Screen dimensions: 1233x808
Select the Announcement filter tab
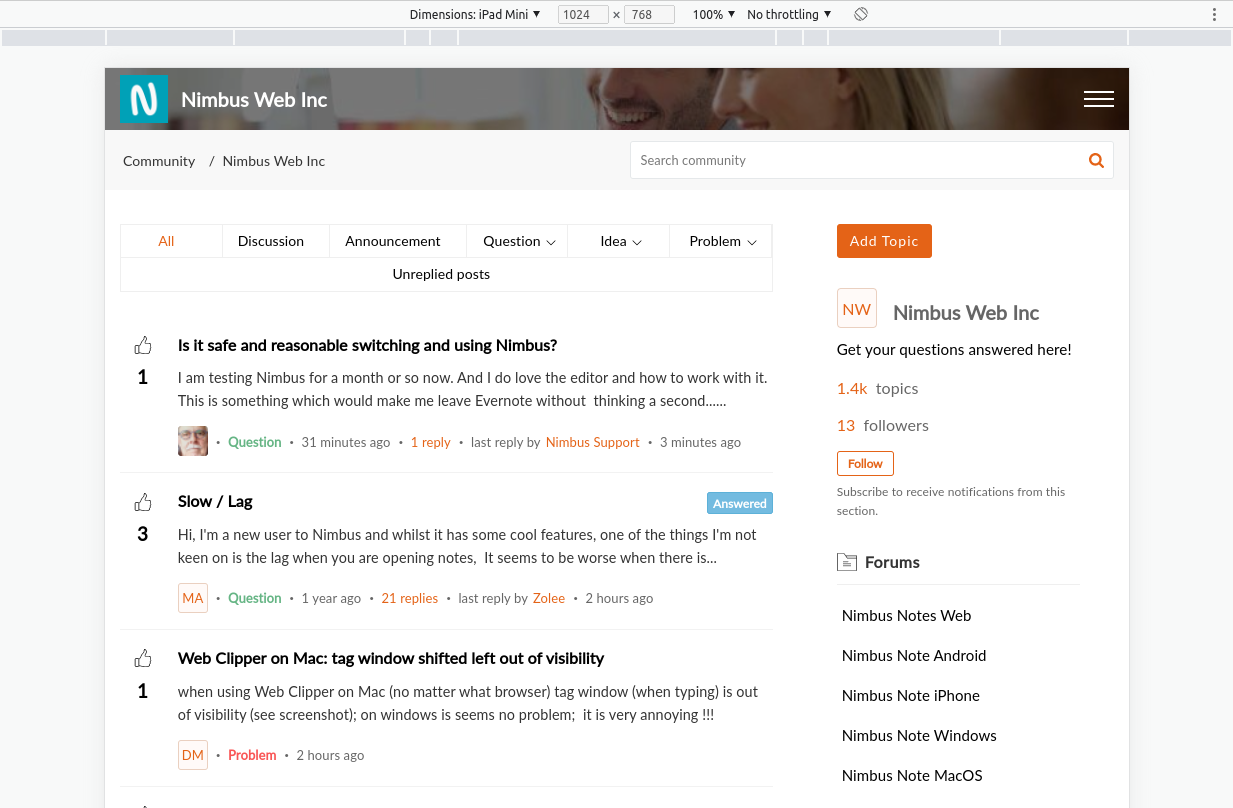(x=393, y=241)
